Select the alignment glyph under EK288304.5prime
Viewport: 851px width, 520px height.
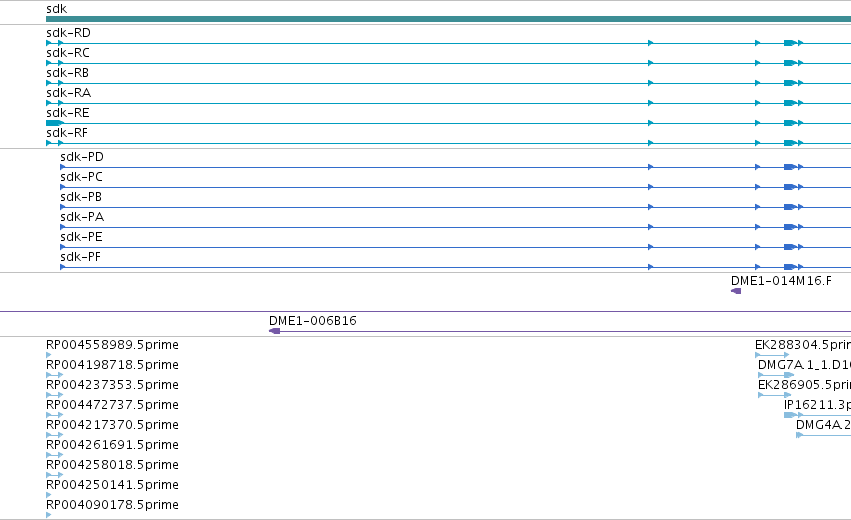[772, 355]
